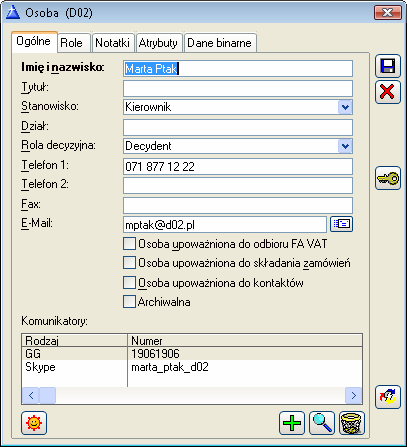The width and height of the screenshot is (407, 447).
Task: Check Osoba upoważniona do składania zamówień
Action: pos(129,263)
